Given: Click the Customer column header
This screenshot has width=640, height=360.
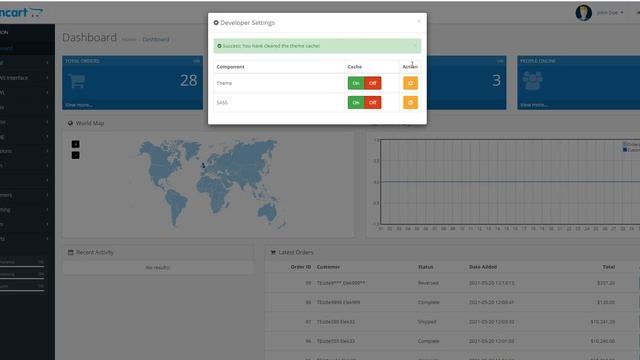Looking at the screenshot, I should click(328, 267).
